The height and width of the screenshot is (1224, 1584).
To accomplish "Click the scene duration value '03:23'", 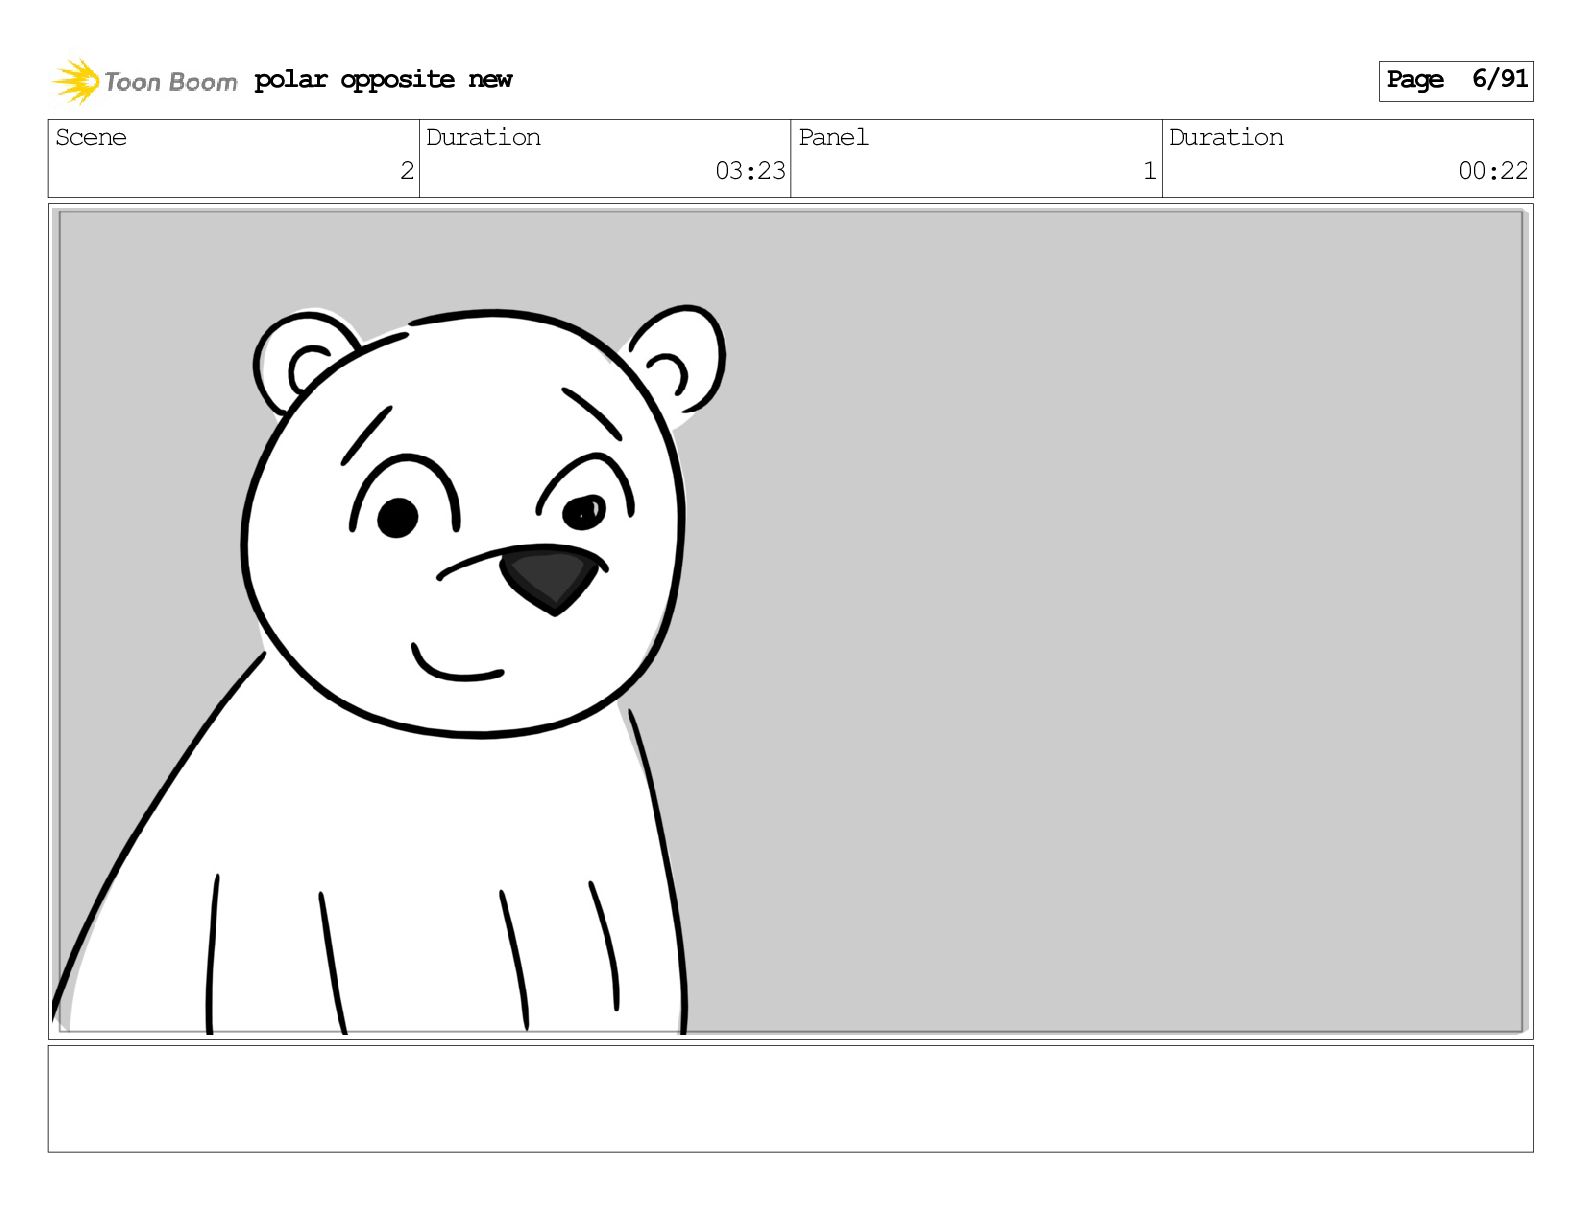I will tap(750, 171).
